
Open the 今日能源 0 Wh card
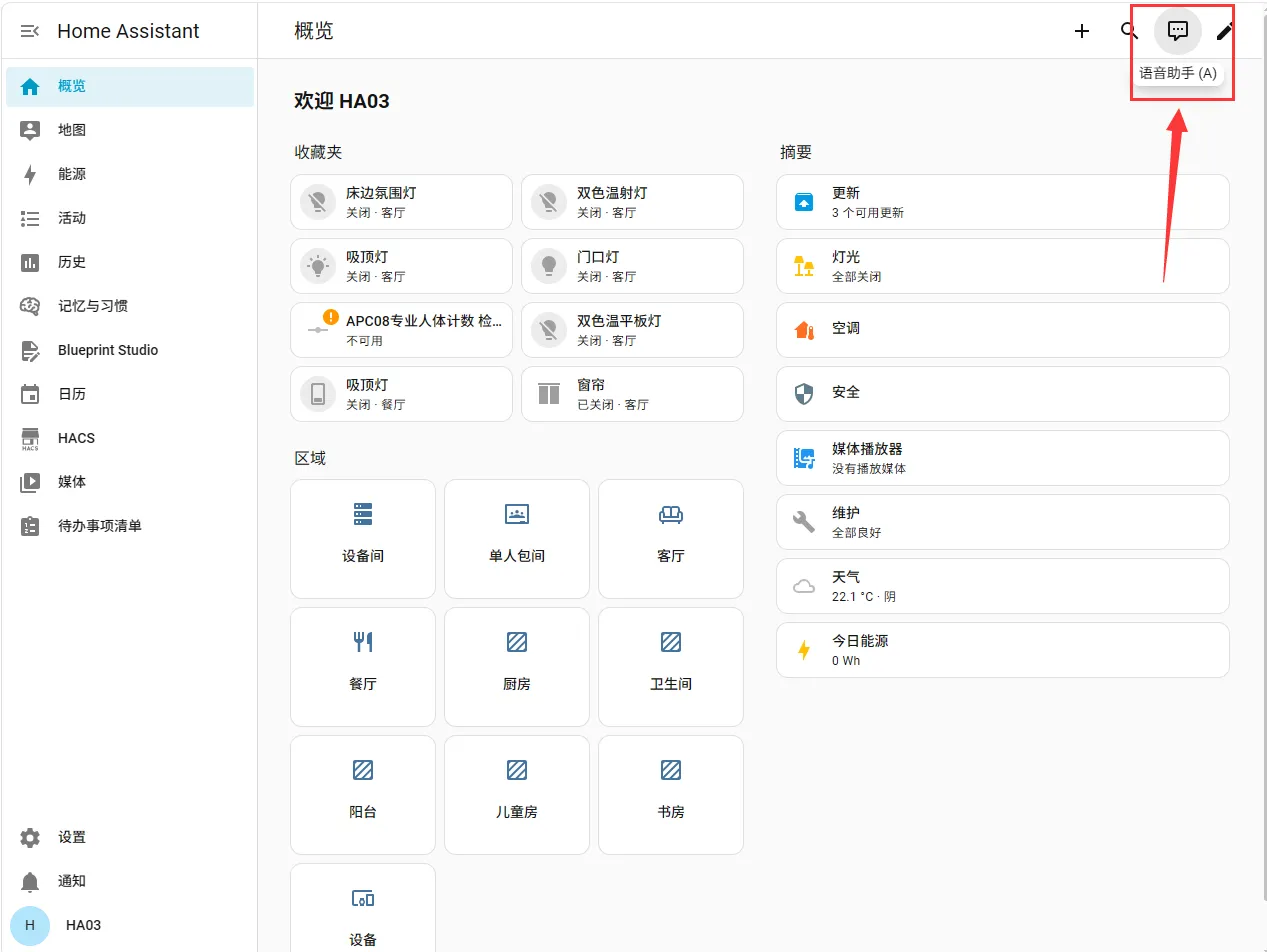1003,650
